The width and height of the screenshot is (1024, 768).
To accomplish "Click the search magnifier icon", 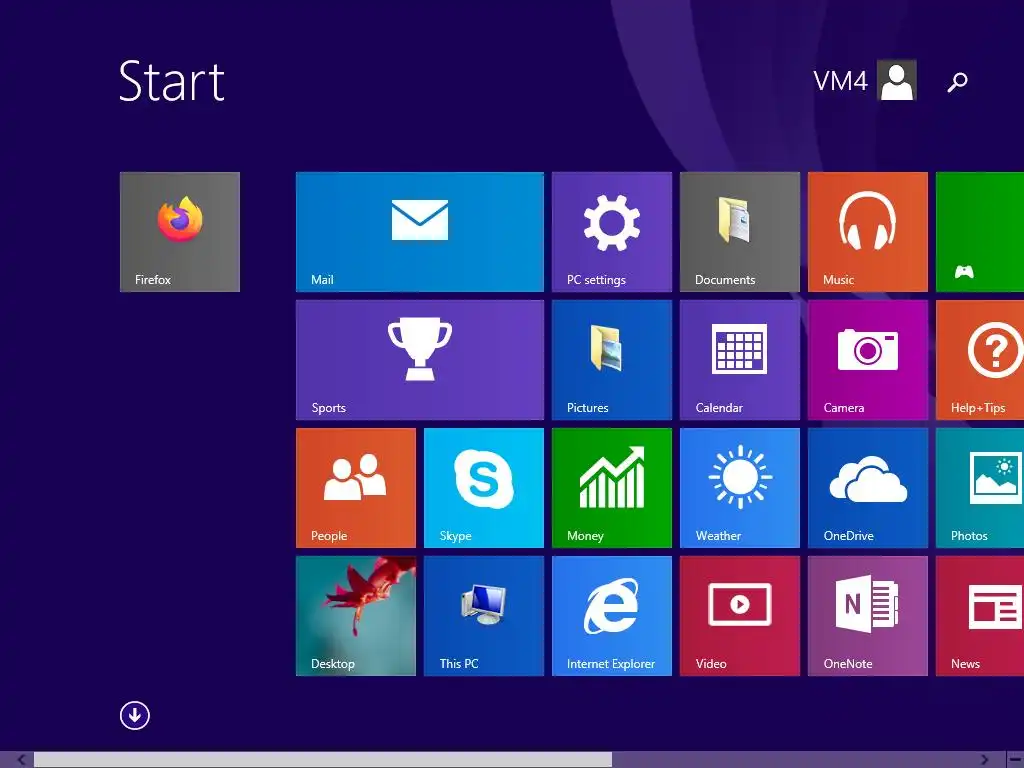I will (x=957, y=82).
